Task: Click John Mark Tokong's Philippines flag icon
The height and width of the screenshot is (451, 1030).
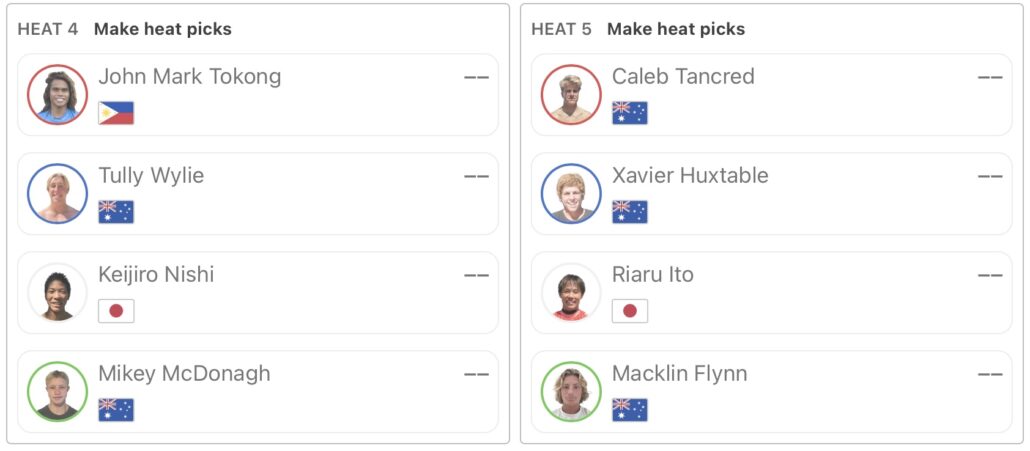Action: (116, 113)
